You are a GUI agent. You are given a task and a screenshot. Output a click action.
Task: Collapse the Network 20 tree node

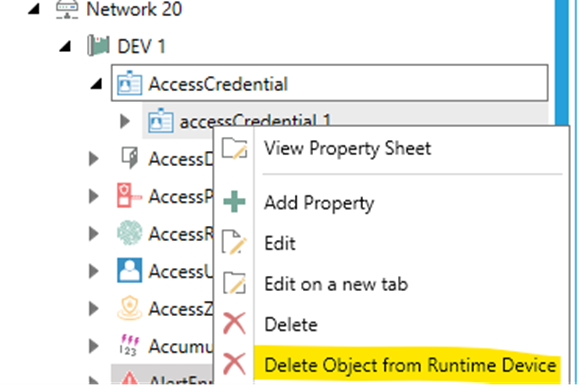click(34, 9)
